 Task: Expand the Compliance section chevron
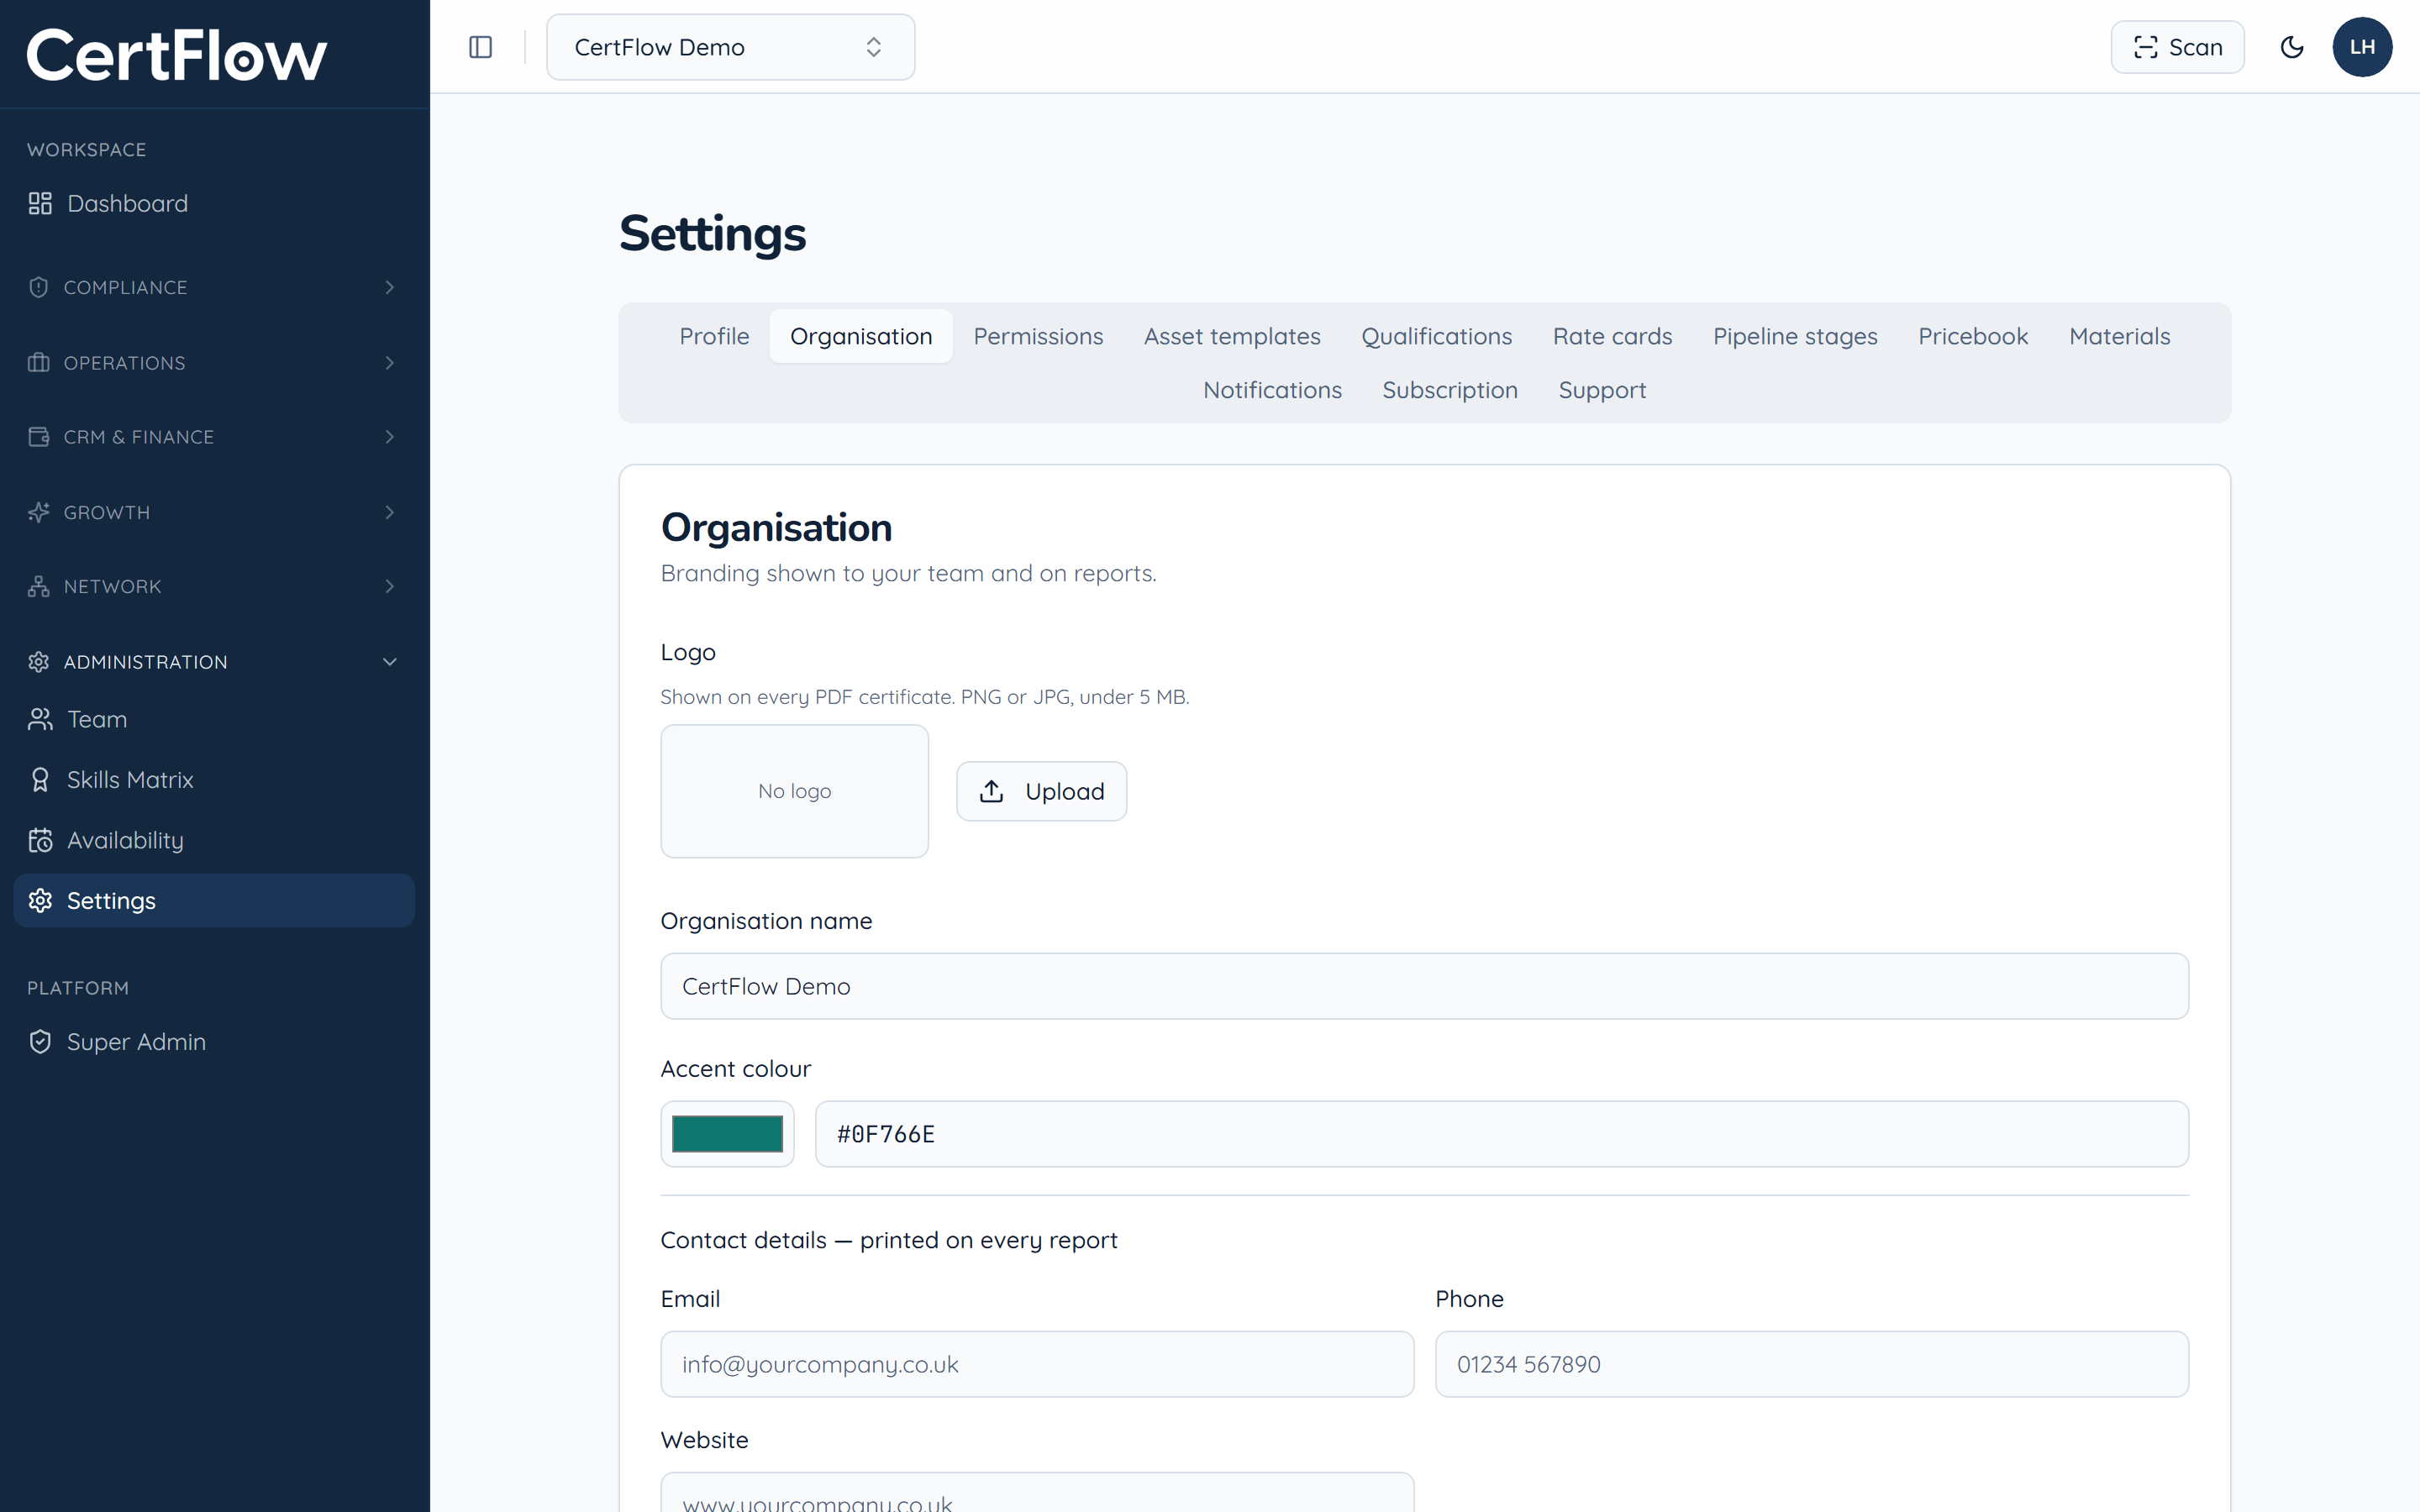tap(390, 288)
